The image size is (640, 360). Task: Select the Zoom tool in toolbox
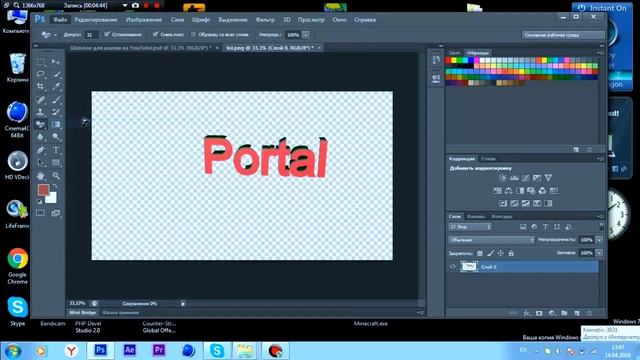click(x=56, y=176)
